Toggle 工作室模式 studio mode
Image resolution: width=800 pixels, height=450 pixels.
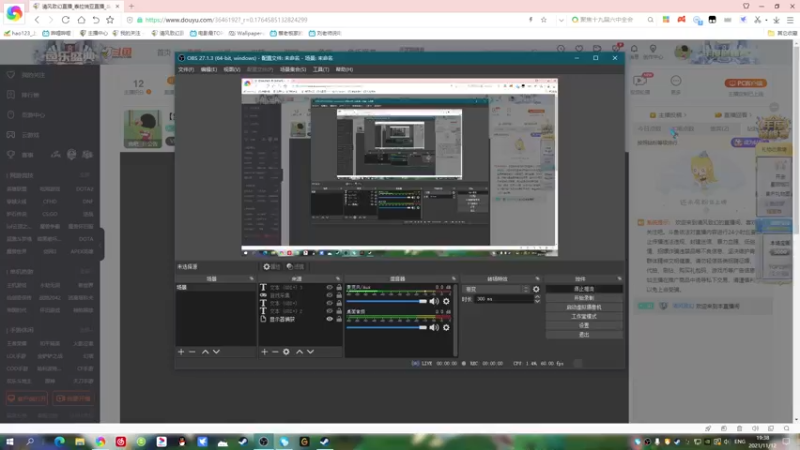(584, 316)
